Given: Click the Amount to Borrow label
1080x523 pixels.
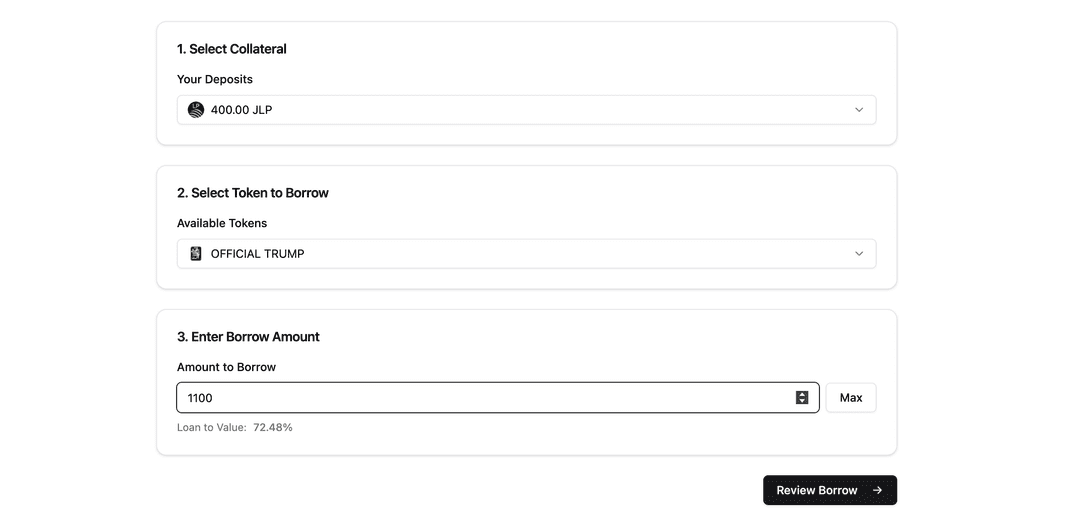Looking at the screenshot, I should tap(226, 367).
